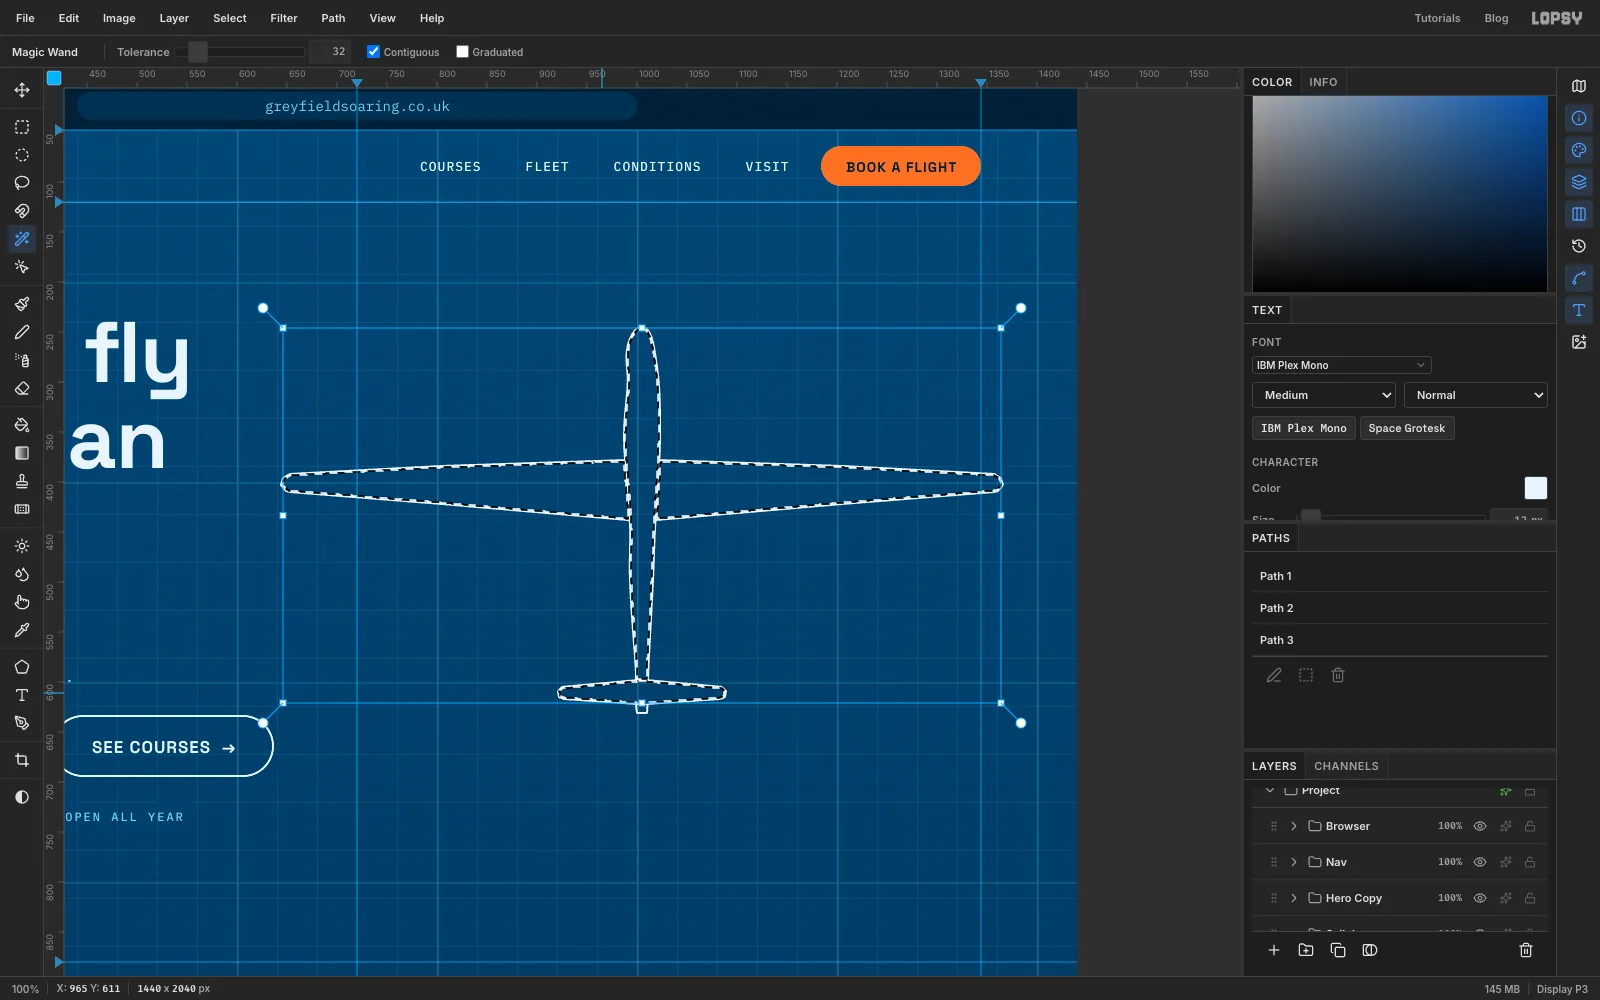The image size is (1600, 1000).
Task: Click the IBM Plex Mono font button
Action: (x=1304, y=428)
